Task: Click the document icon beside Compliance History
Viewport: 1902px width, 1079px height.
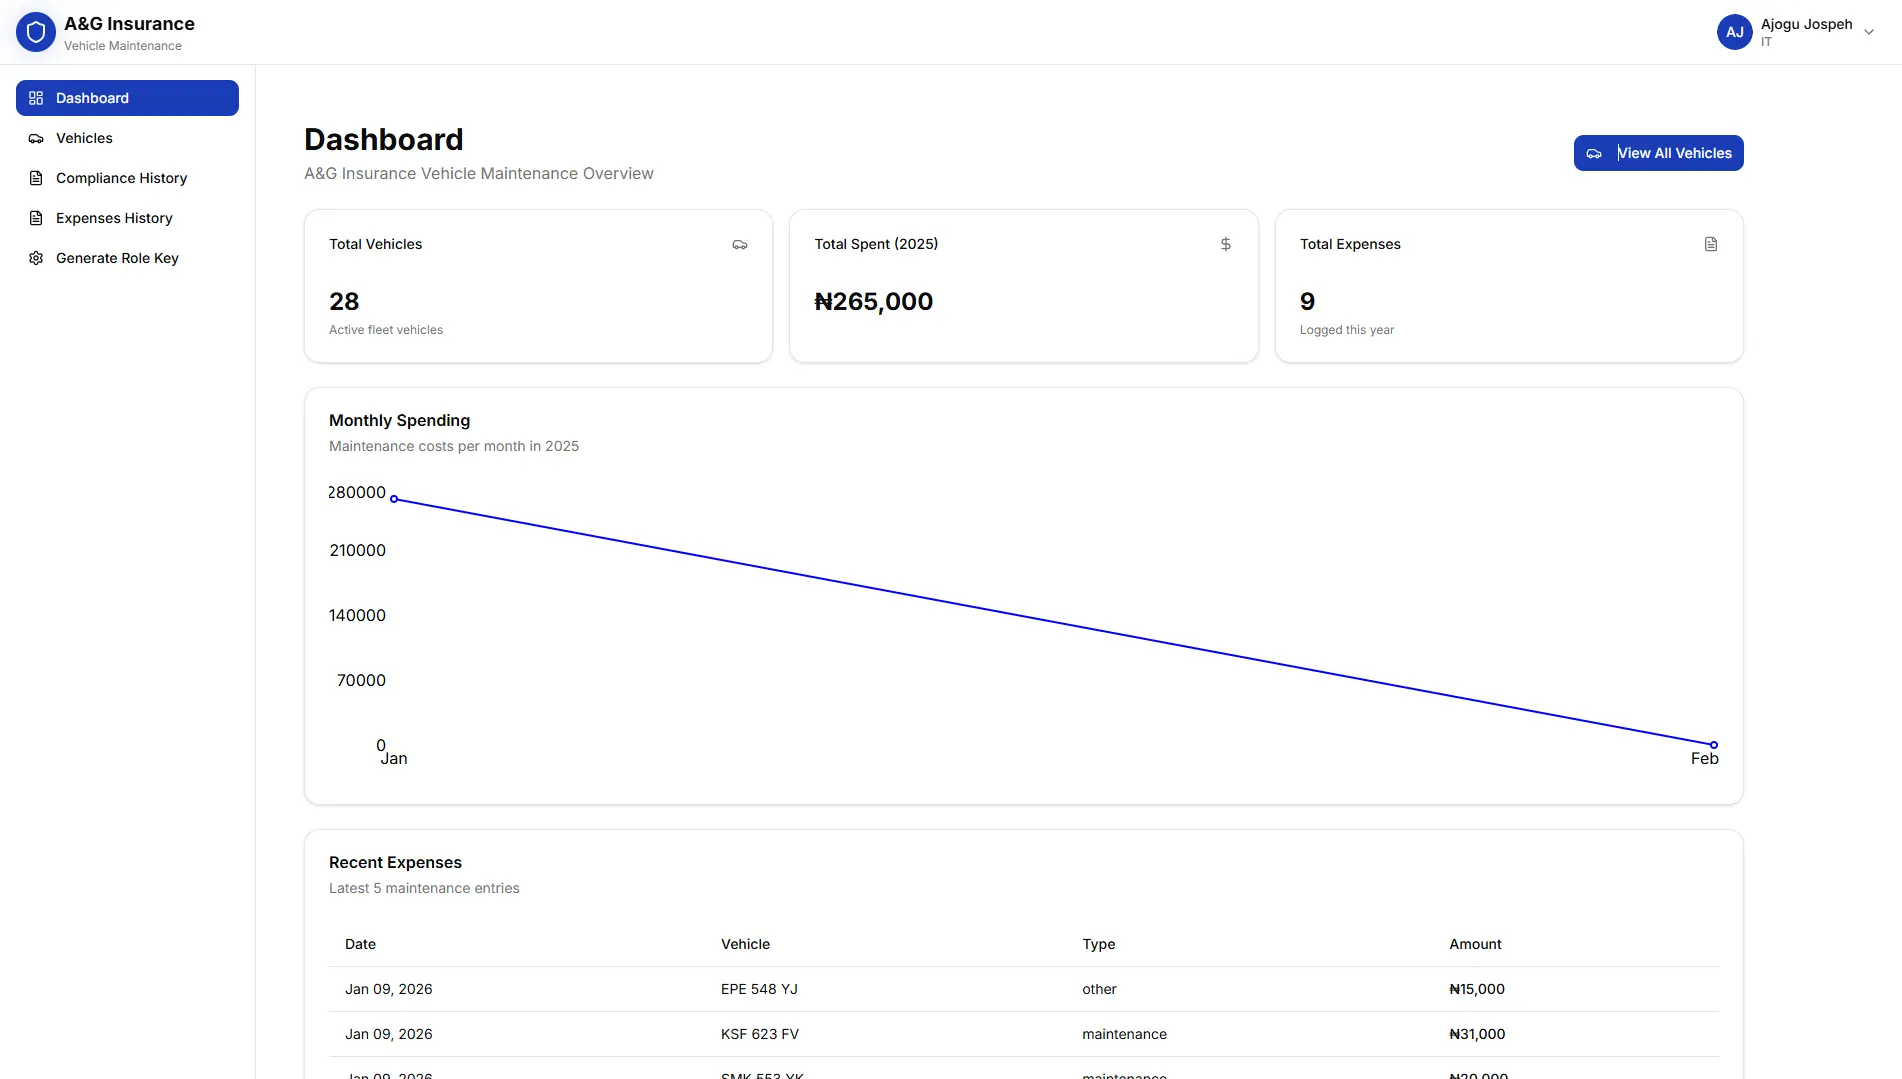Action: point(36,178)
